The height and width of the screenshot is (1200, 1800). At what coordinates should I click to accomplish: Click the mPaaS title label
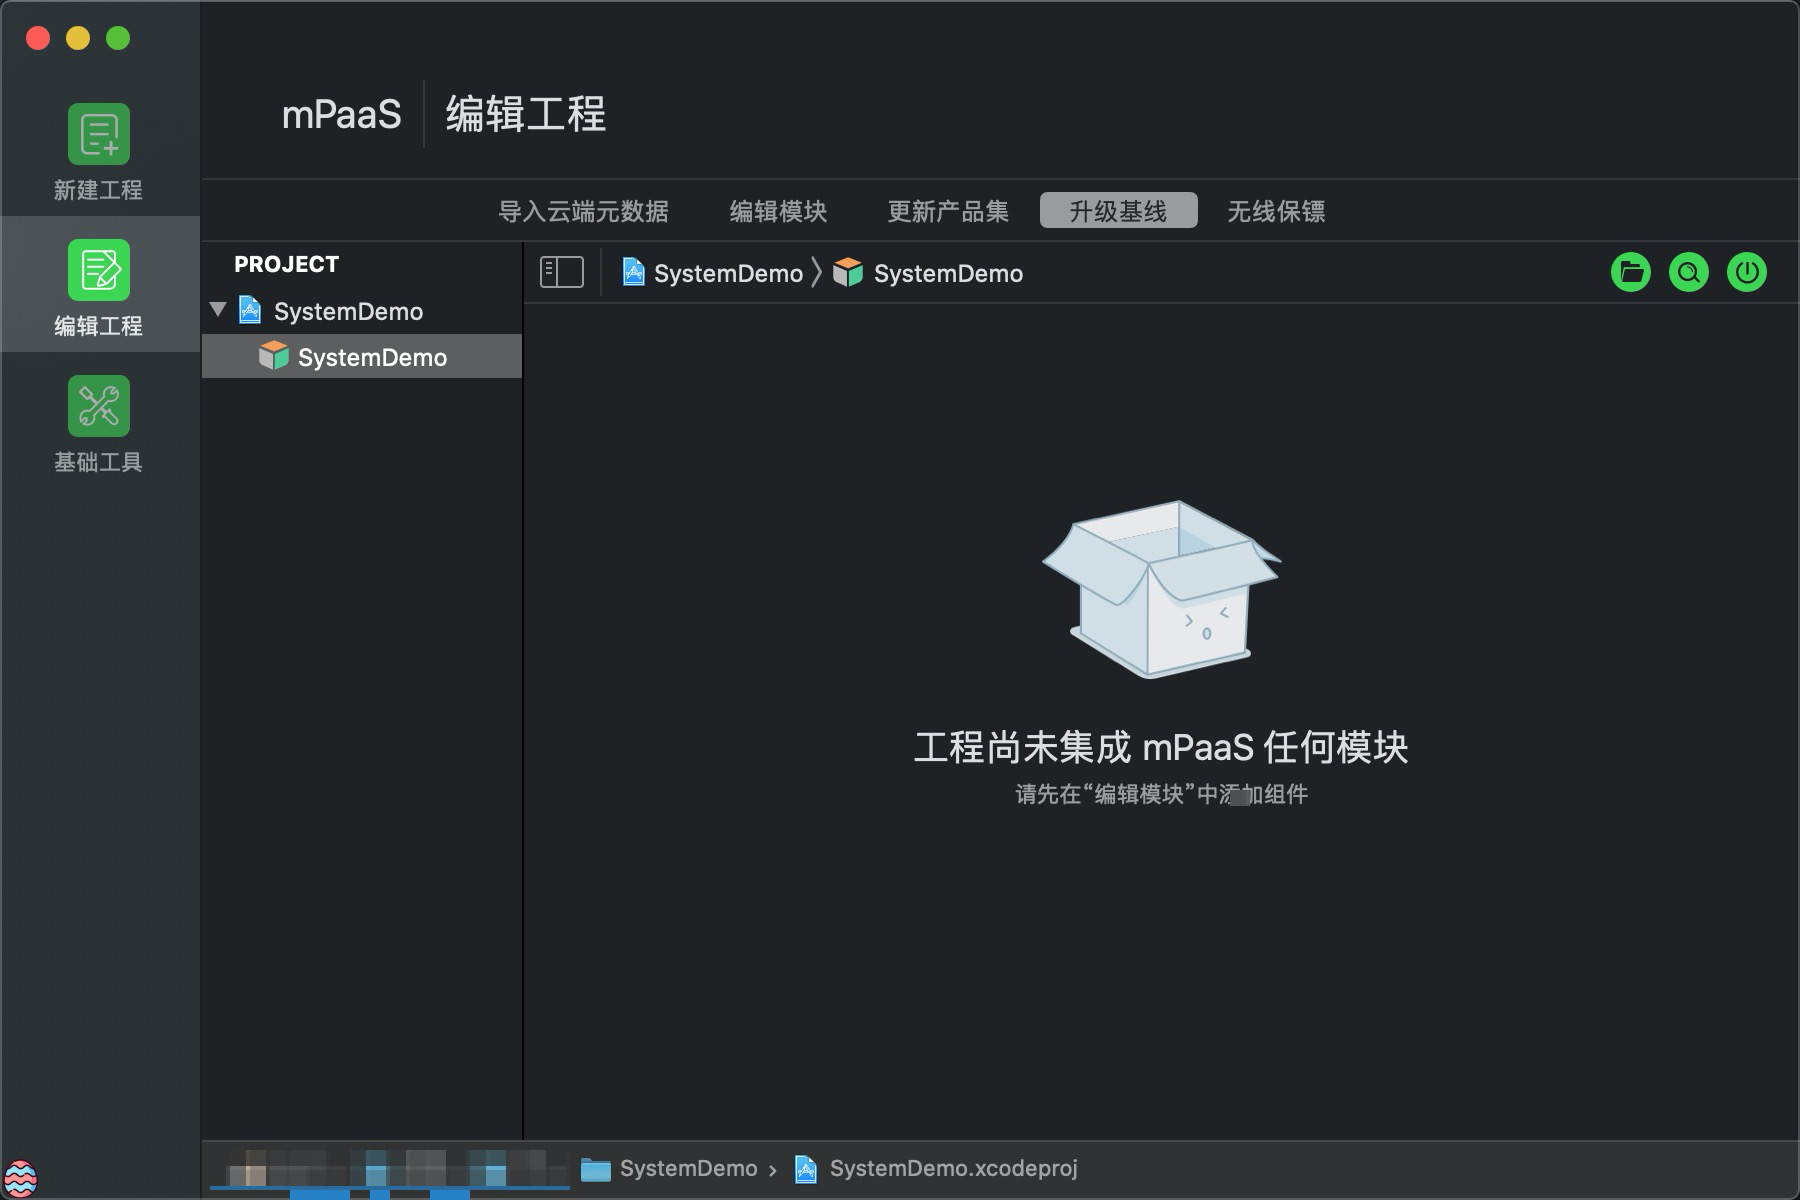tap(341, 114)
